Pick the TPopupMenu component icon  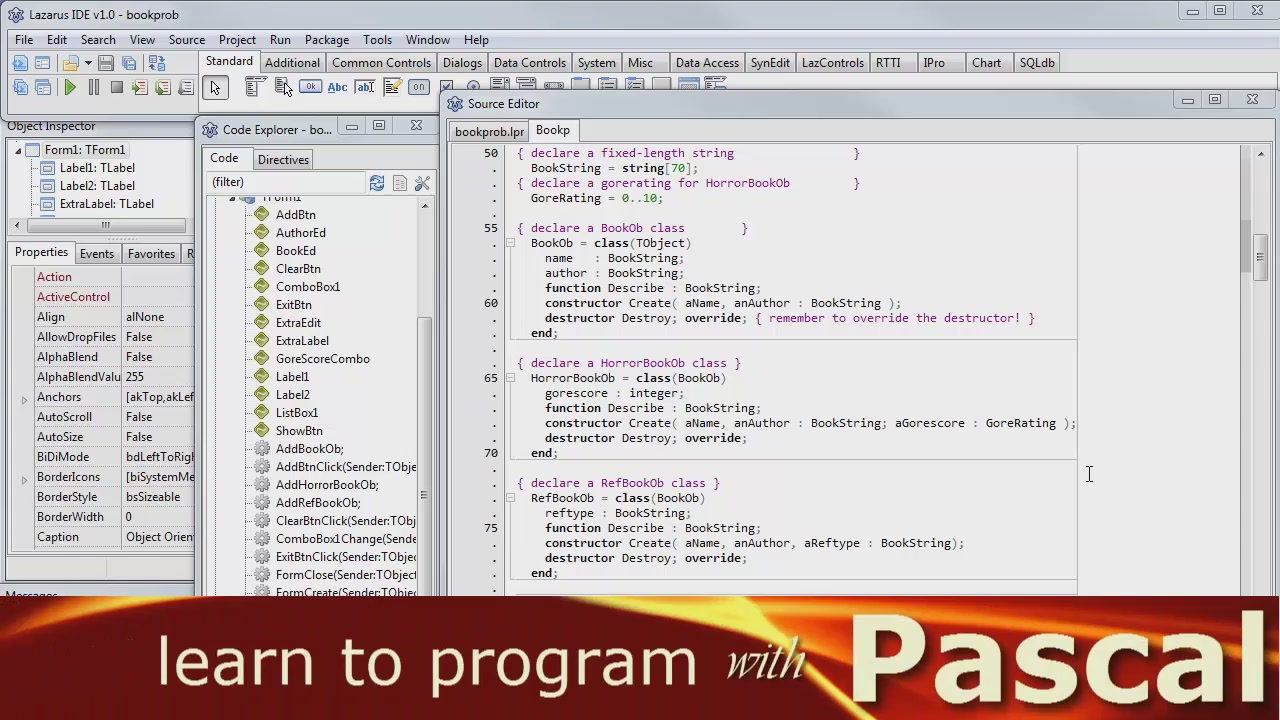point(282,88)
